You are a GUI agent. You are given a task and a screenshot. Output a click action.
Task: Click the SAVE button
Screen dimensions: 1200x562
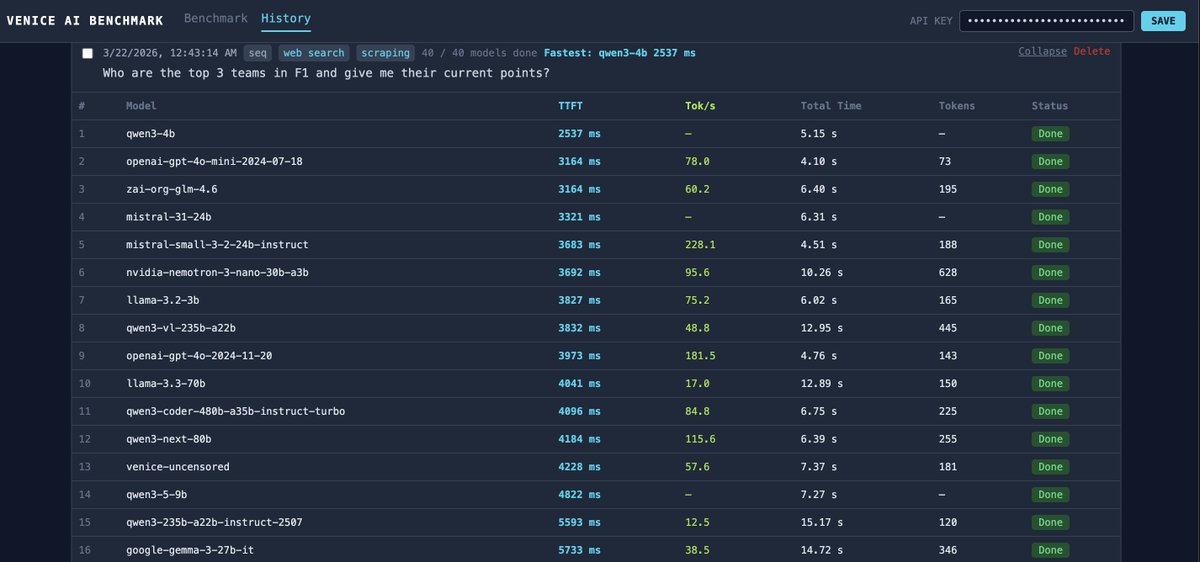(1163, 21)
